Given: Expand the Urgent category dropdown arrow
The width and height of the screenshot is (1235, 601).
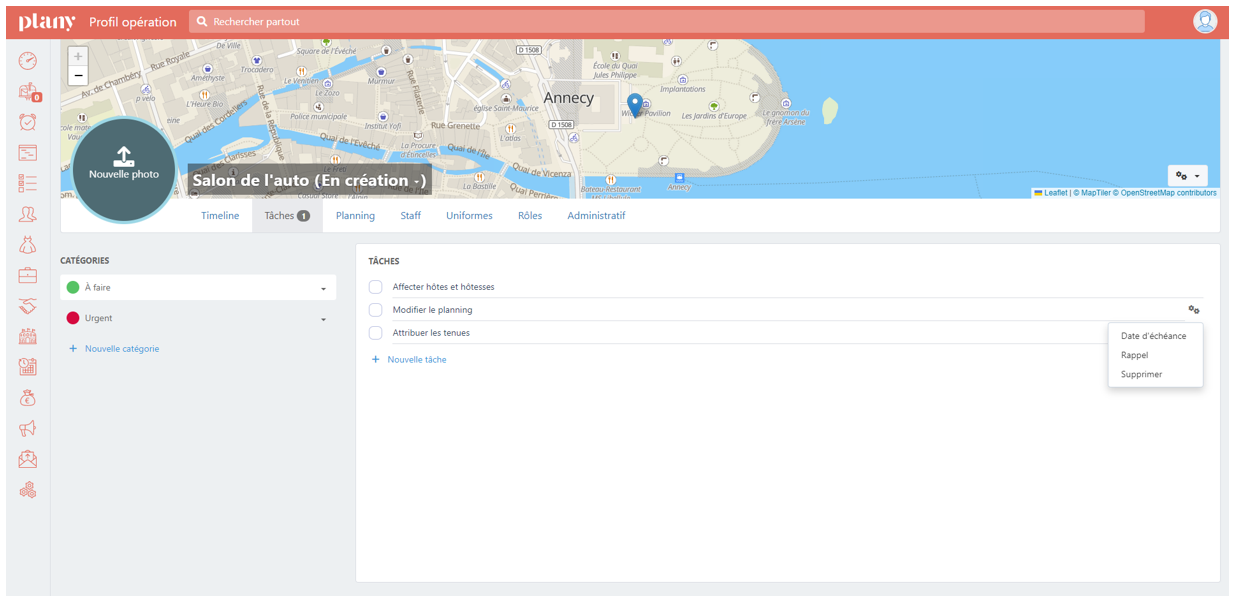Looking at the screenshot, I should (323, 320).
